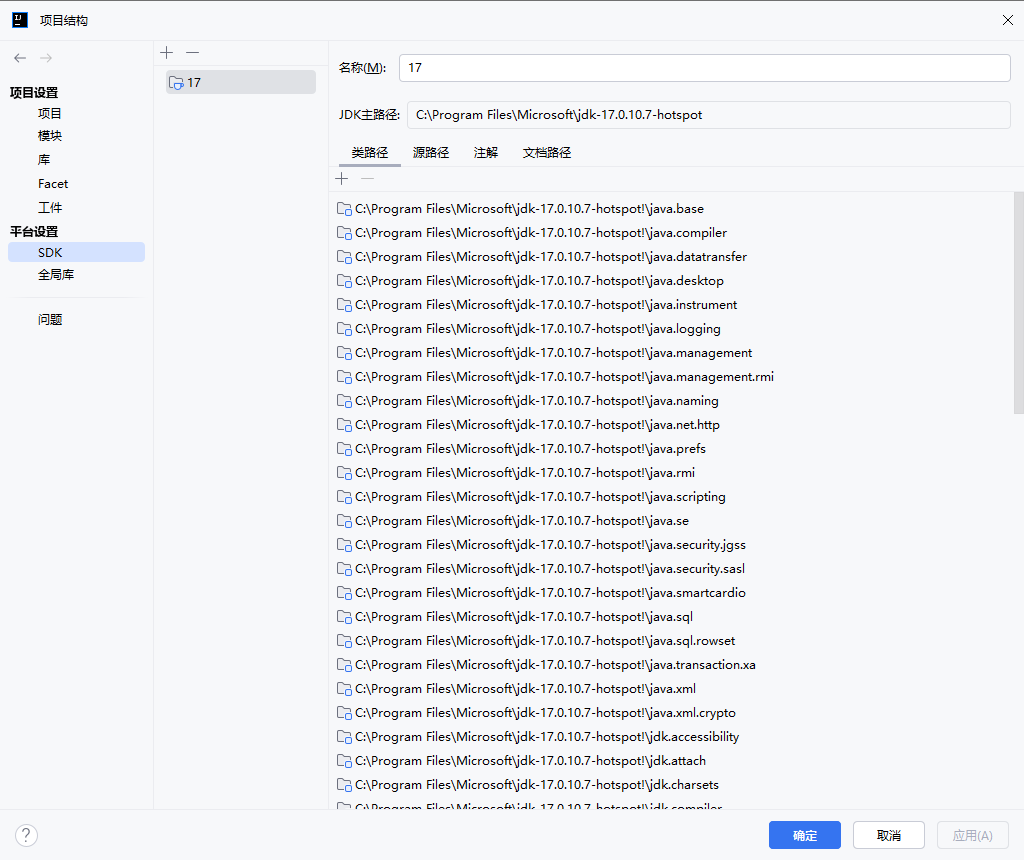1024x860 pixels.
Task: Select 项目 in project settings
Action: tap(50, 114)
